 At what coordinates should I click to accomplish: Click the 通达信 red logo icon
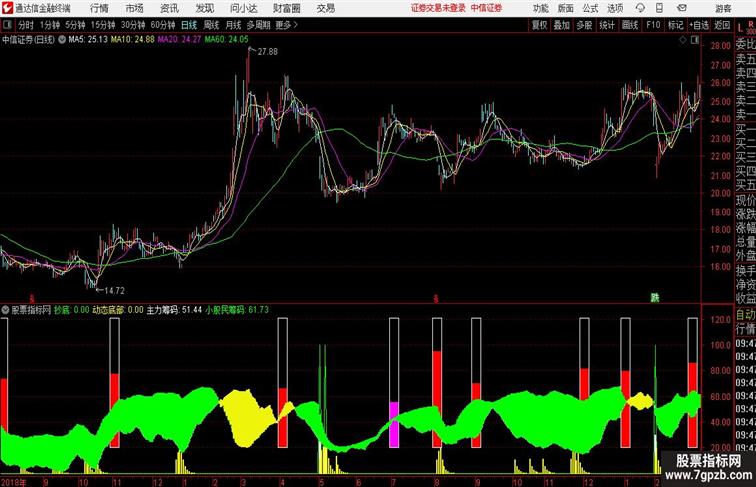pyautogui.click(x=7, y=8)
